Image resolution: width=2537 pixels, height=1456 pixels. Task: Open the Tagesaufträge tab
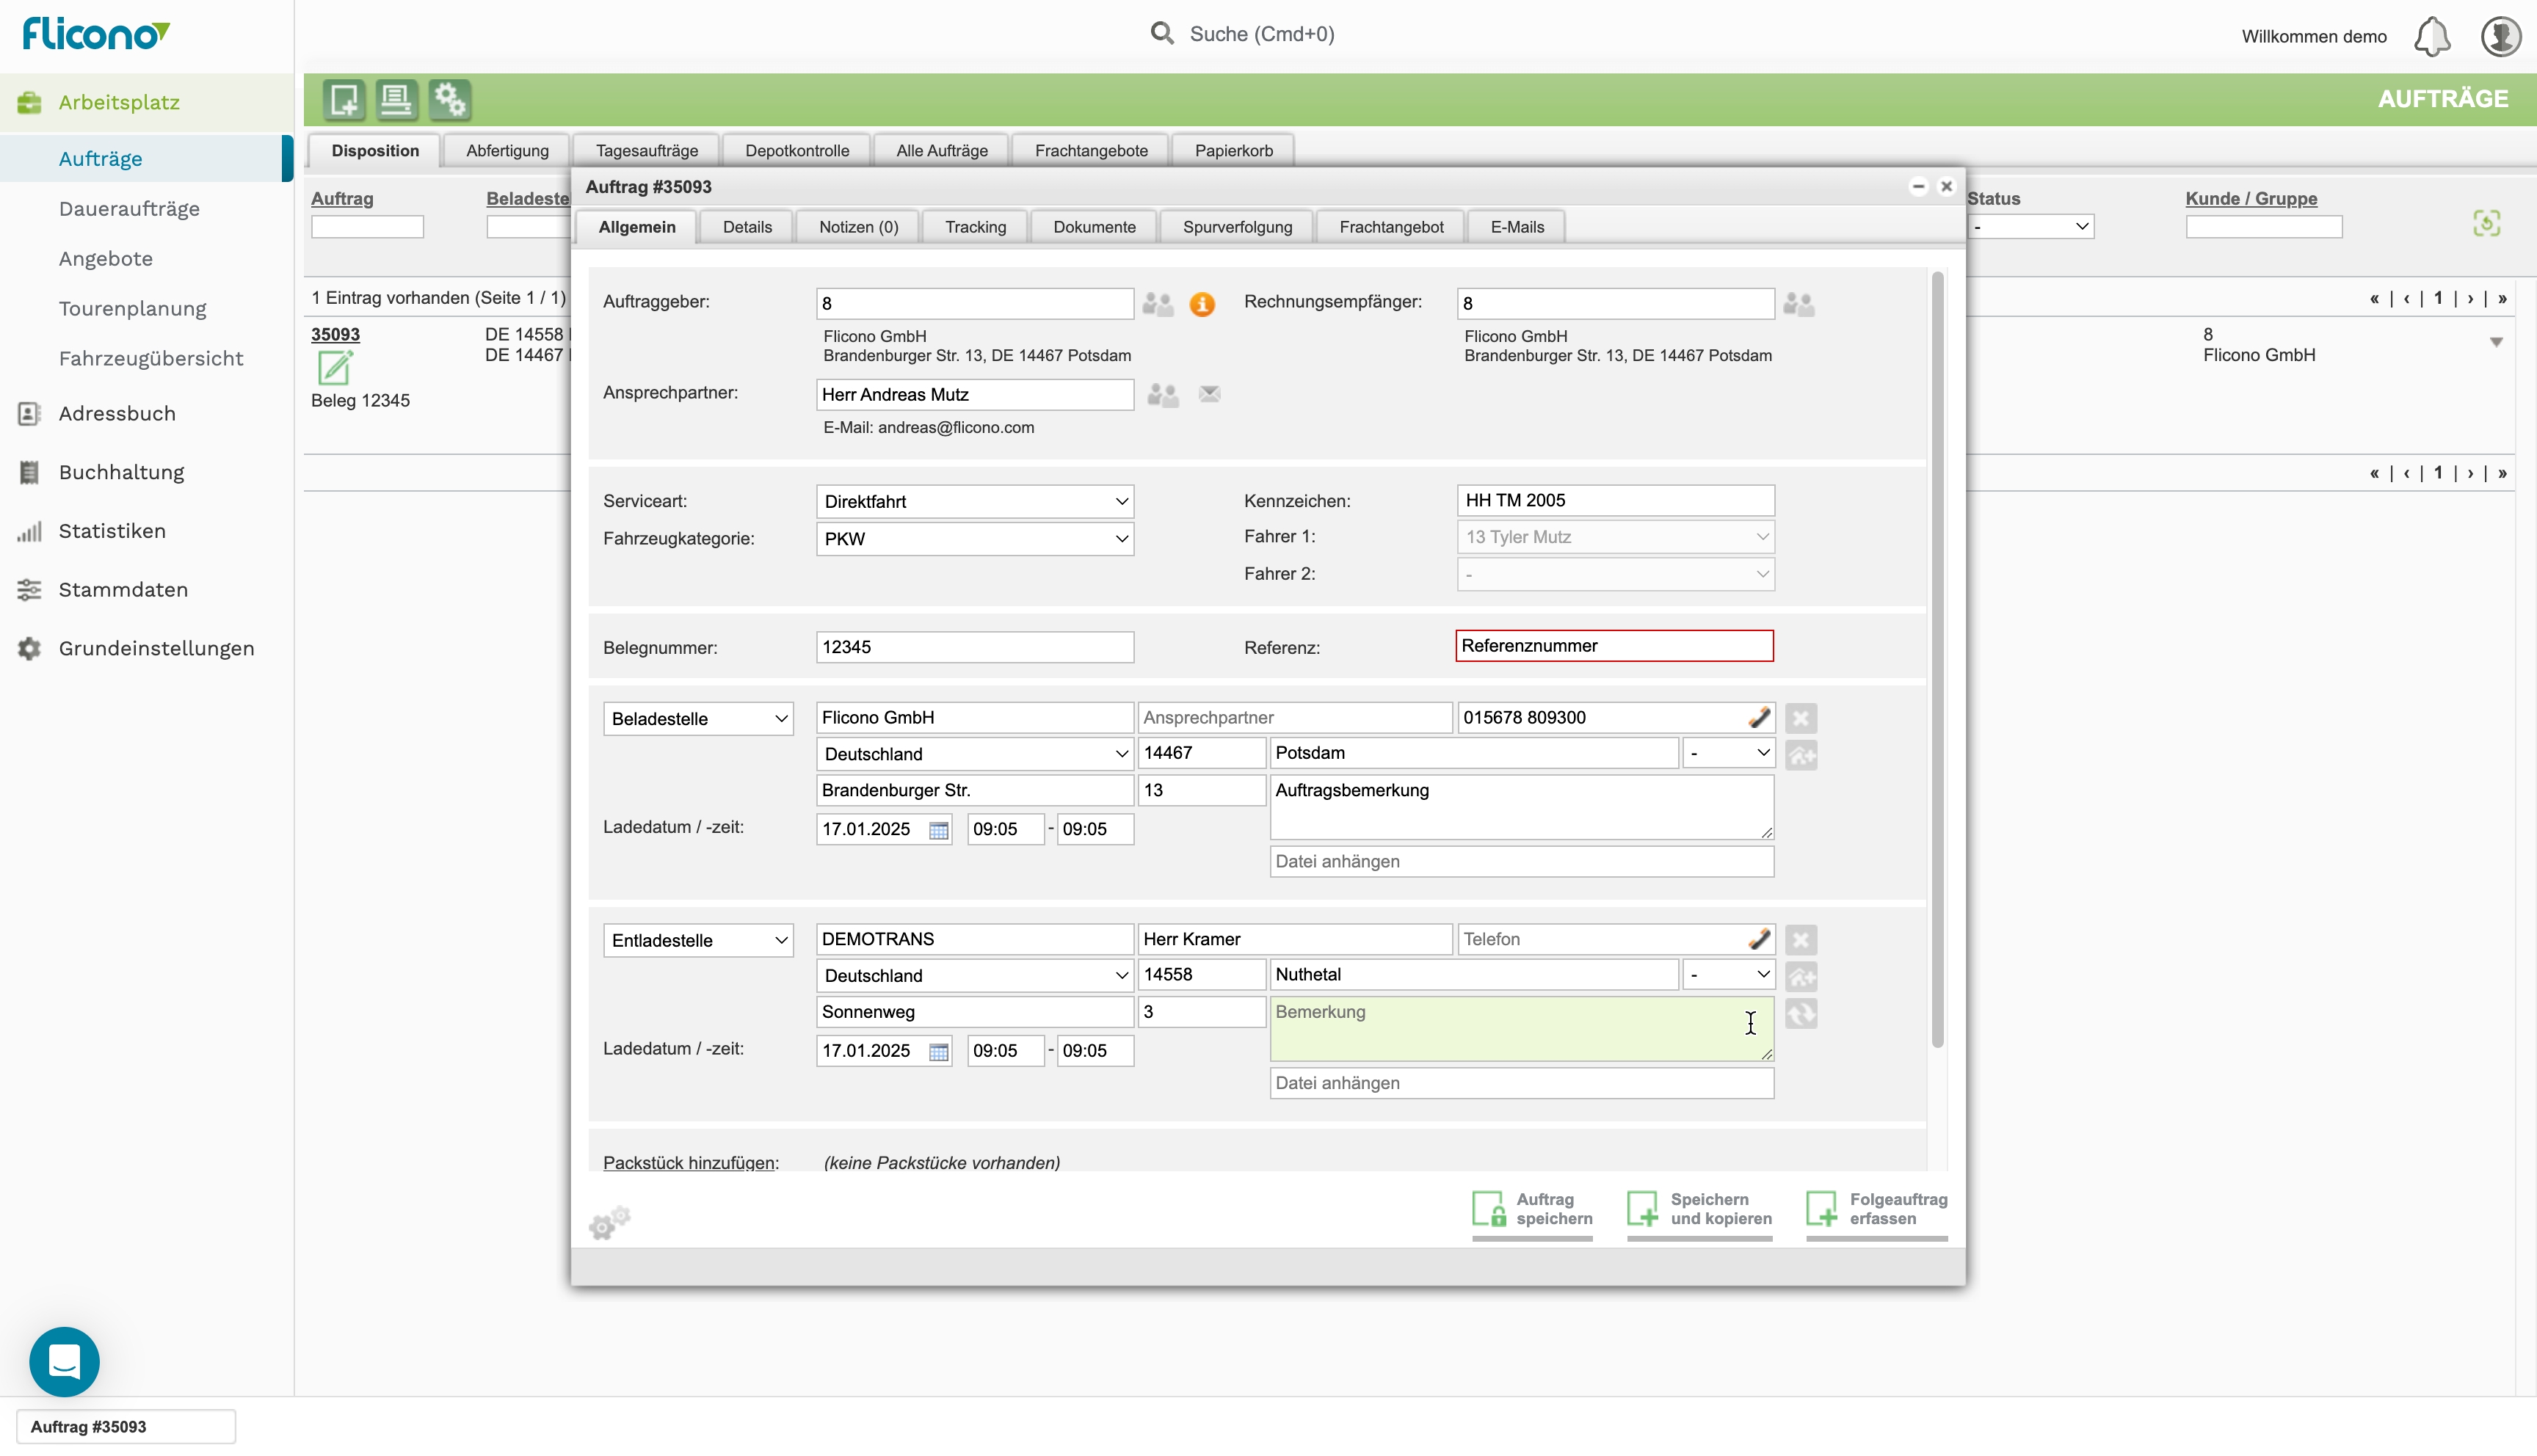point(646,151)
